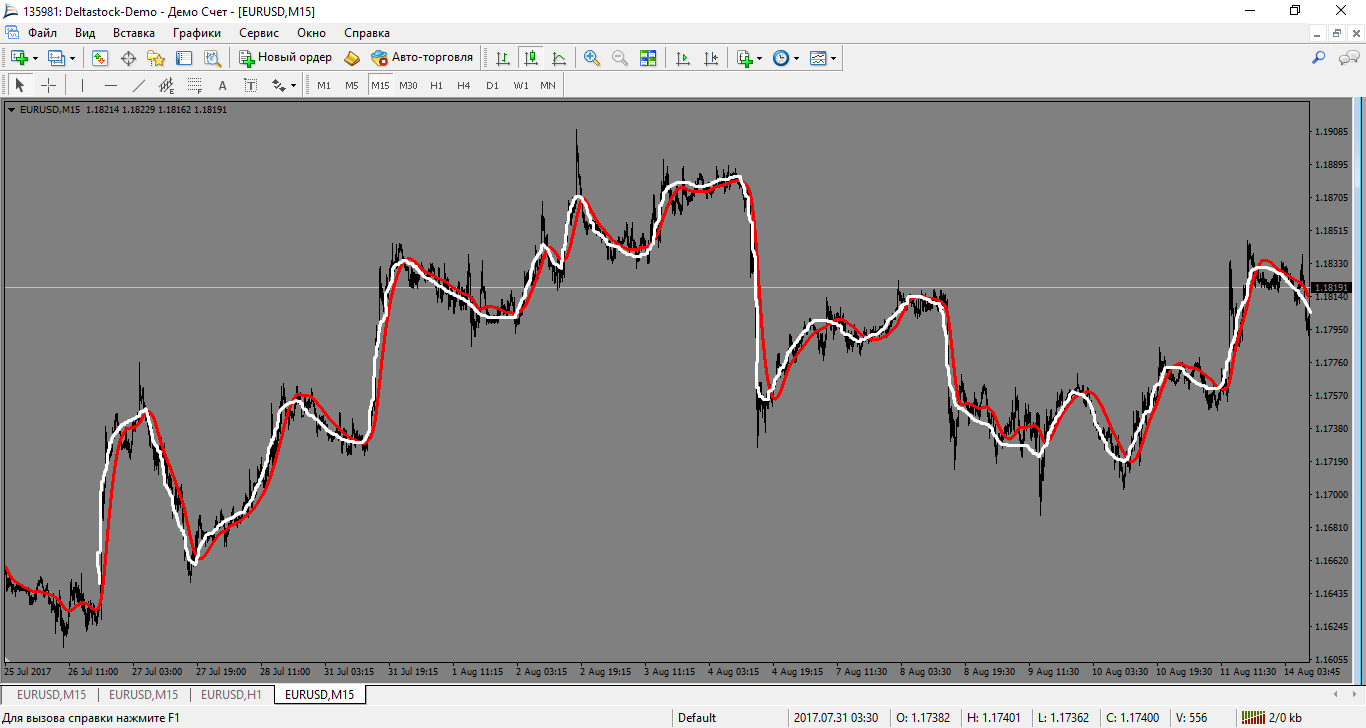Select the Text Label tool
This screenshot has height=728, width=1366.
(251, 85)
